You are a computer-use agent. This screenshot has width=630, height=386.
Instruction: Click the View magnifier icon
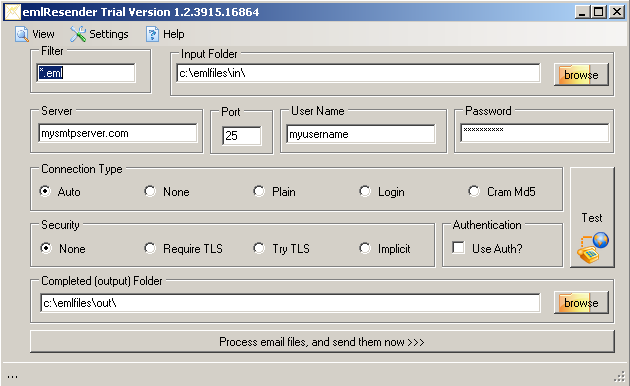22,34
